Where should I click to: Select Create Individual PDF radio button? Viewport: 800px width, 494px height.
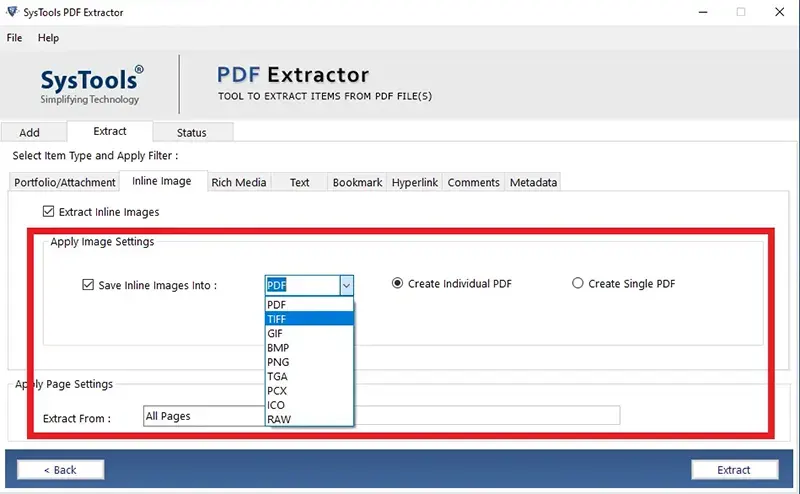(397, 283)
